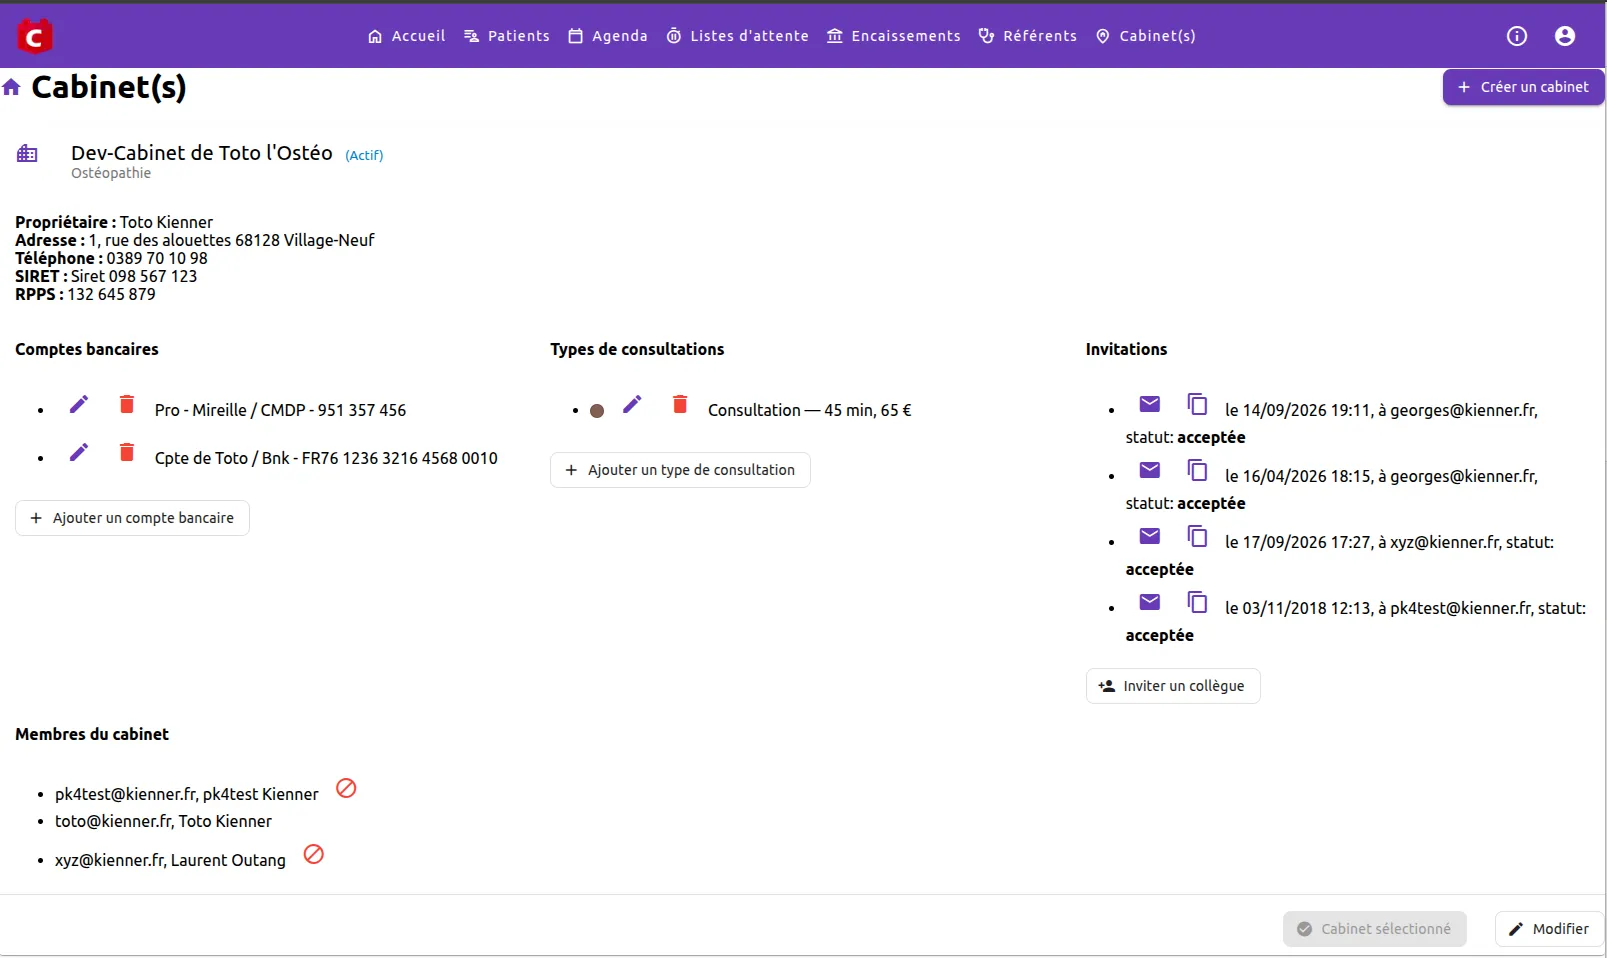Copy invitation link dated 16/04/2026
The height and width of the screenshot is (958, 1607).
[x=1197, y=470]
